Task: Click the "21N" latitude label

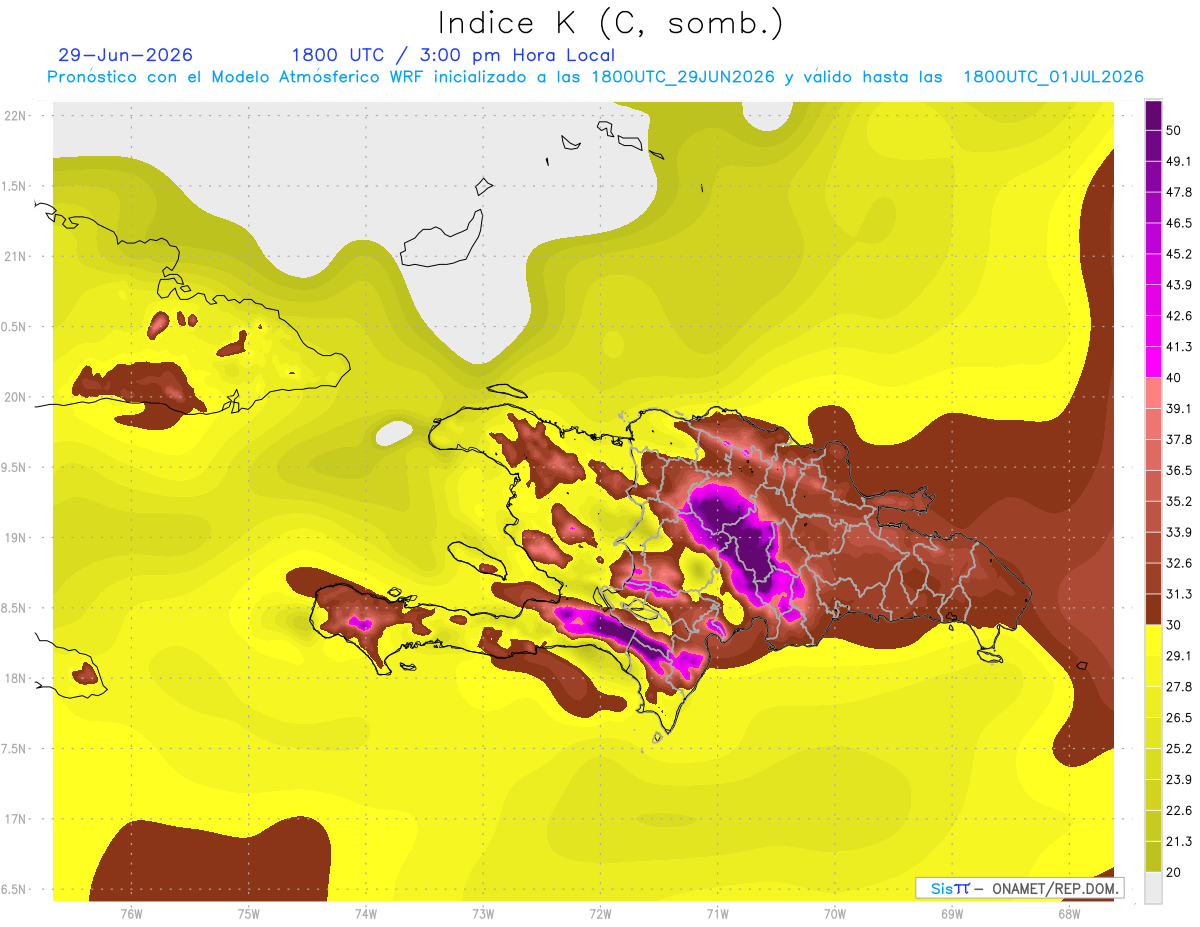Action: coord(15,256)
